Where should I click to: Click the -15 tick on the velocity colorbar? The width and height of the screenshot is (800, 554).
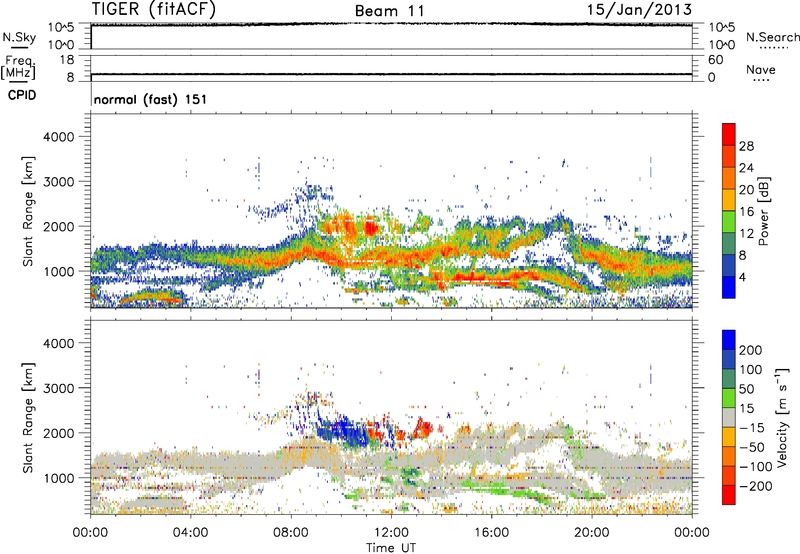(751, 427)
